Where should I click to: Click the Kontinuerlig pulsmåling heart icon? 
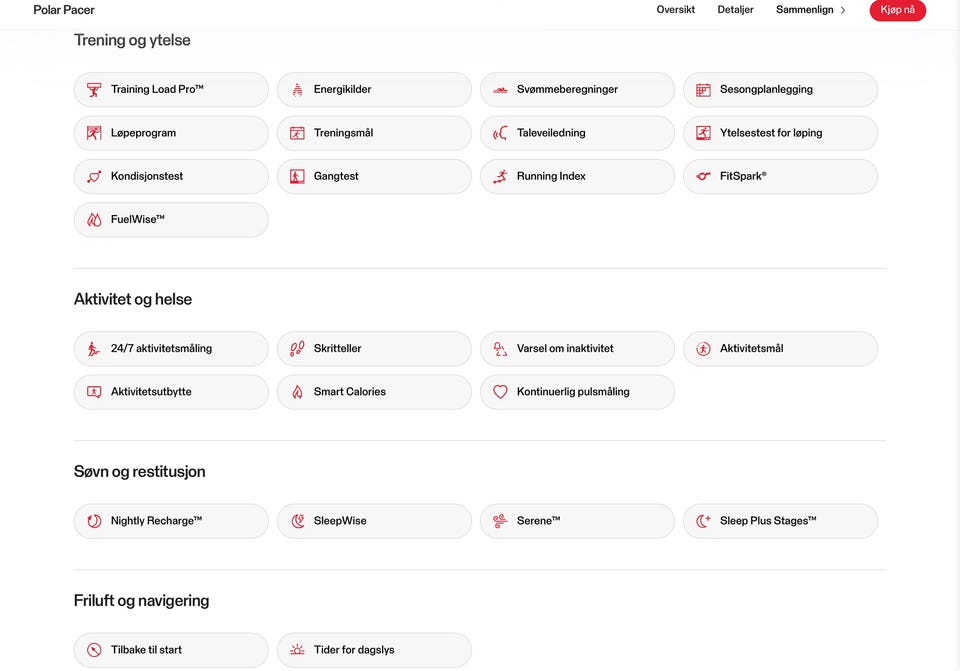click(500, 392)
